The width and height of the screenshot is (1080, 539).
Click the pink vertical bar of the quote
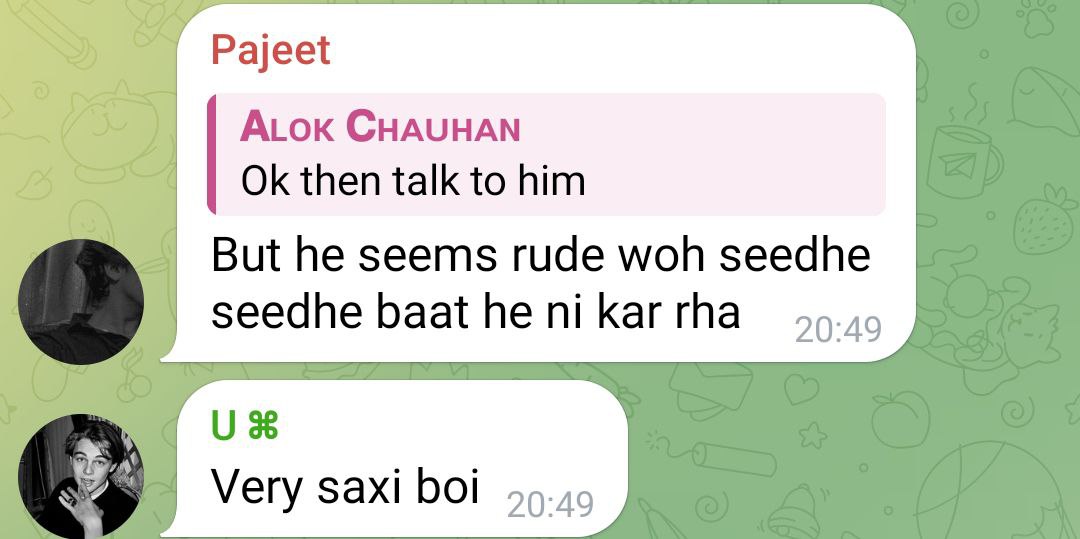[x=211, y=154]
